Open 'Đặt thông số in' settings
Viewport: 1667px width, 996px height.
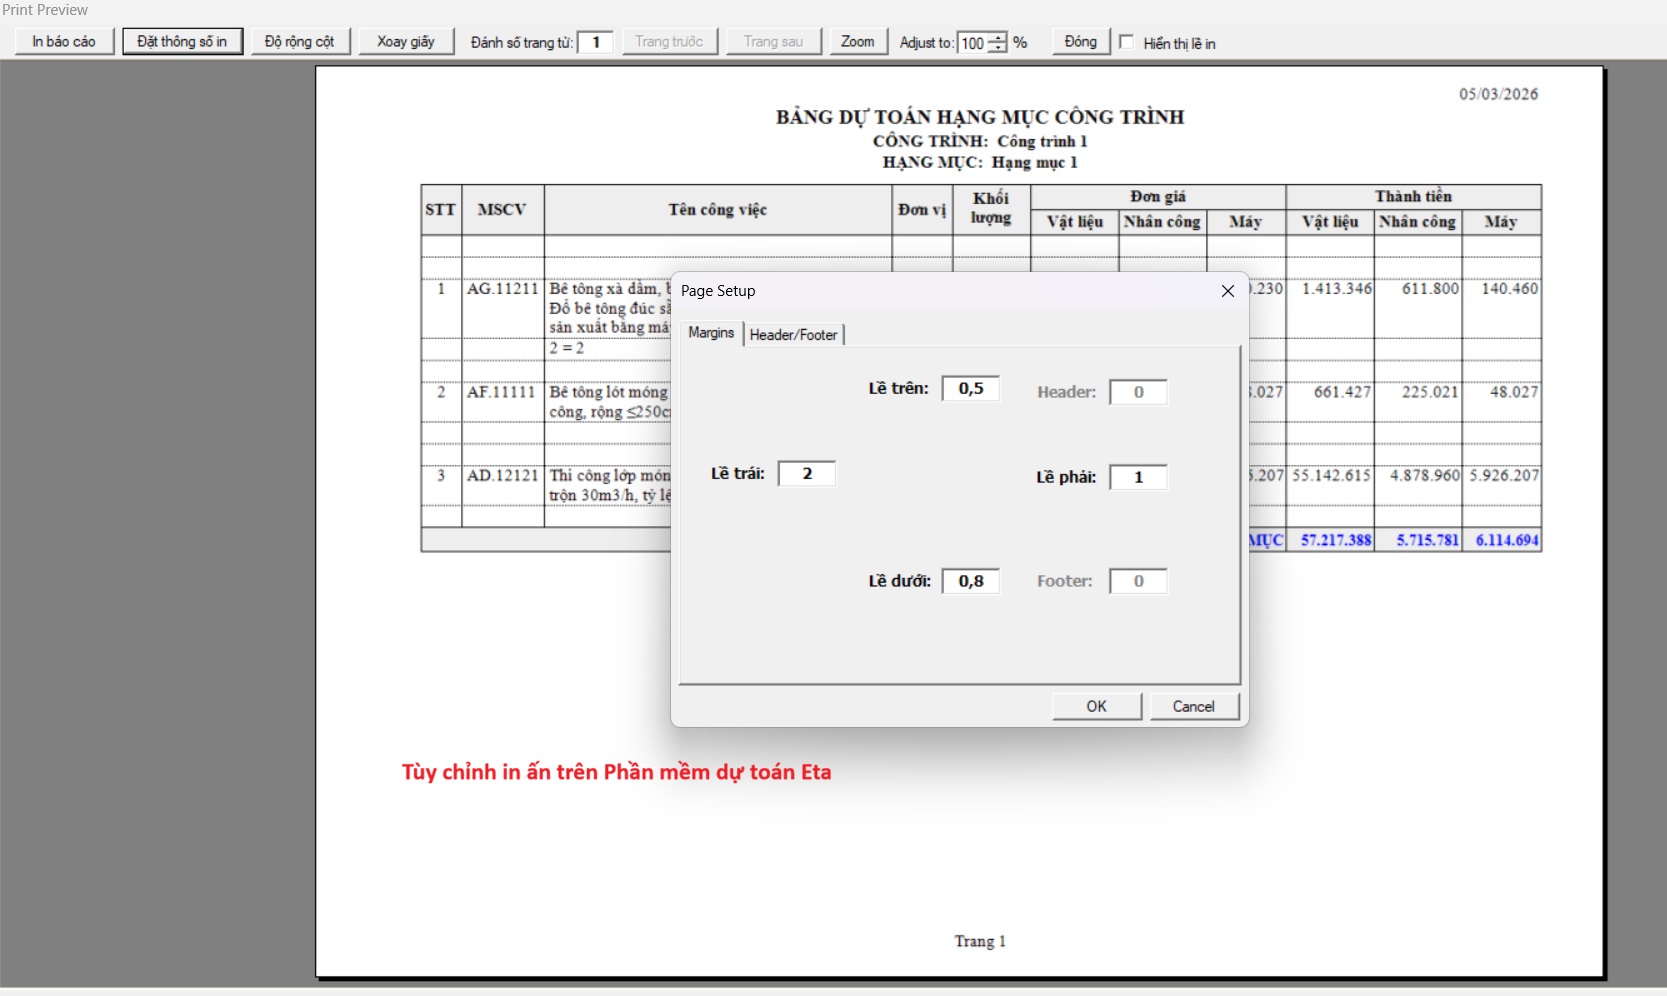[x=182, y=42]
